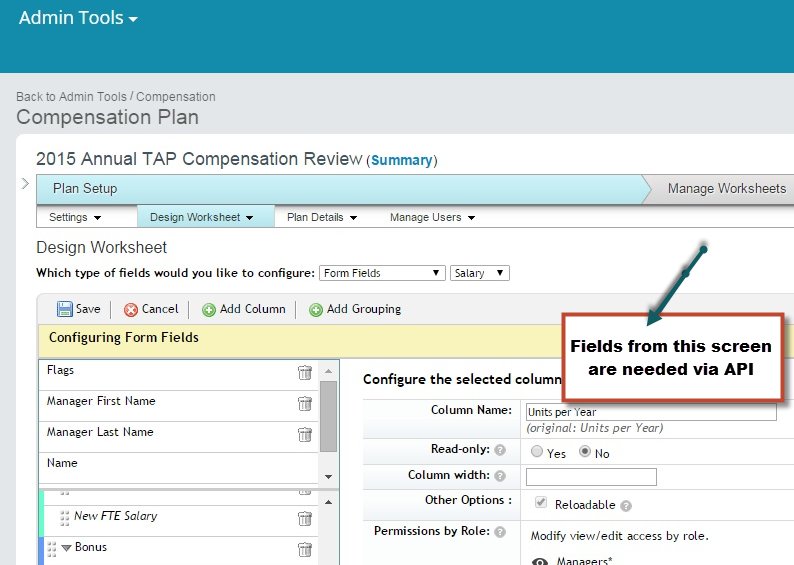
Task: Click drag handle for Bonus group
Action: click(x=52, y=549)
